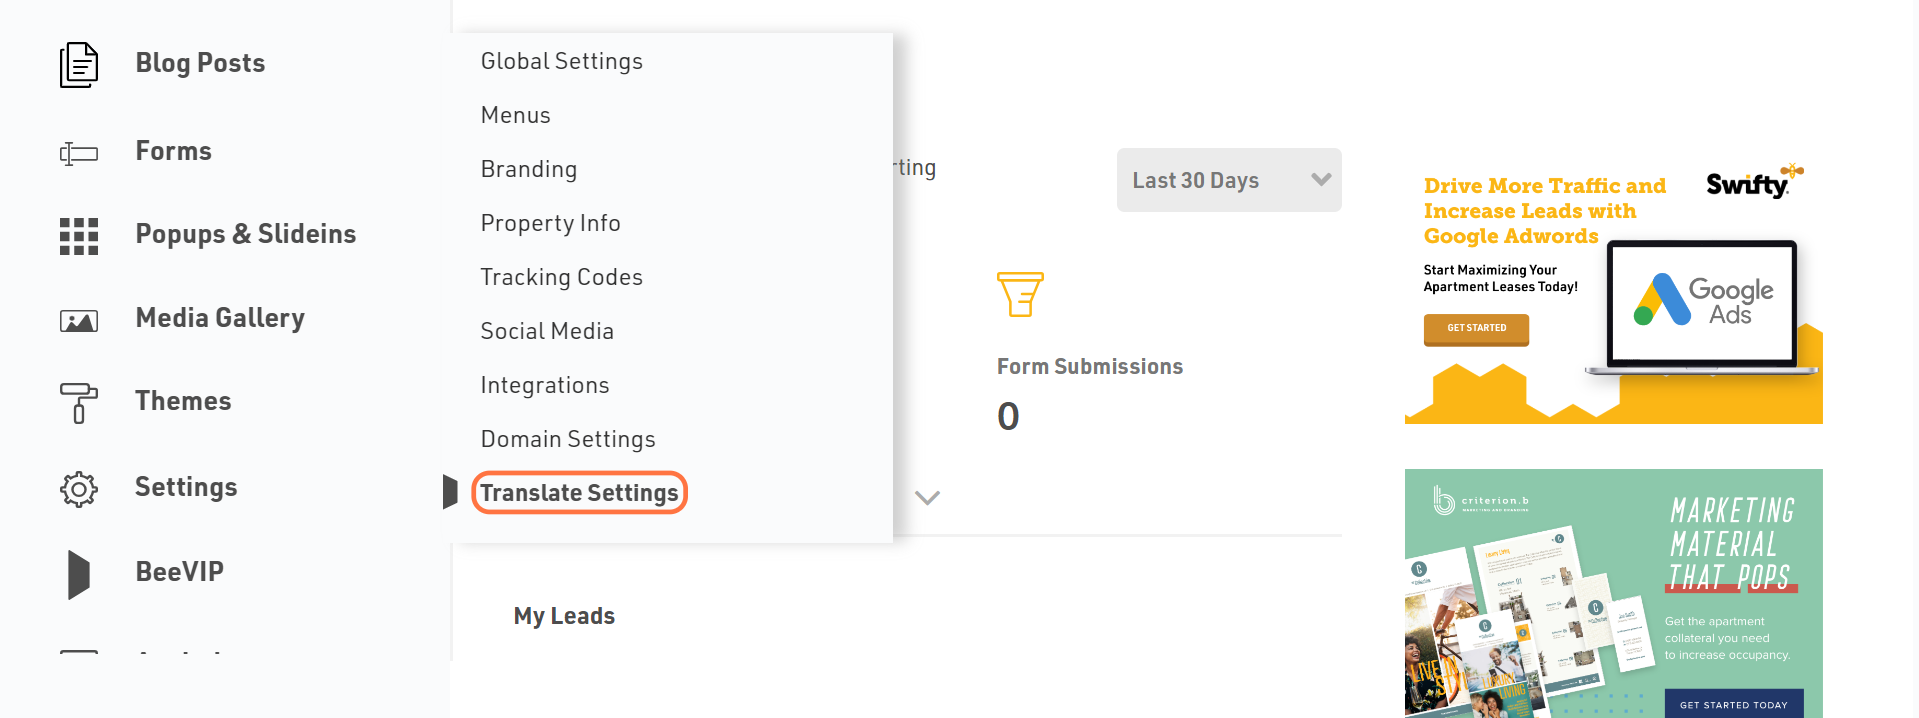
Task: Select Branding from the settings submenu
Action: [x=528, y=169]
